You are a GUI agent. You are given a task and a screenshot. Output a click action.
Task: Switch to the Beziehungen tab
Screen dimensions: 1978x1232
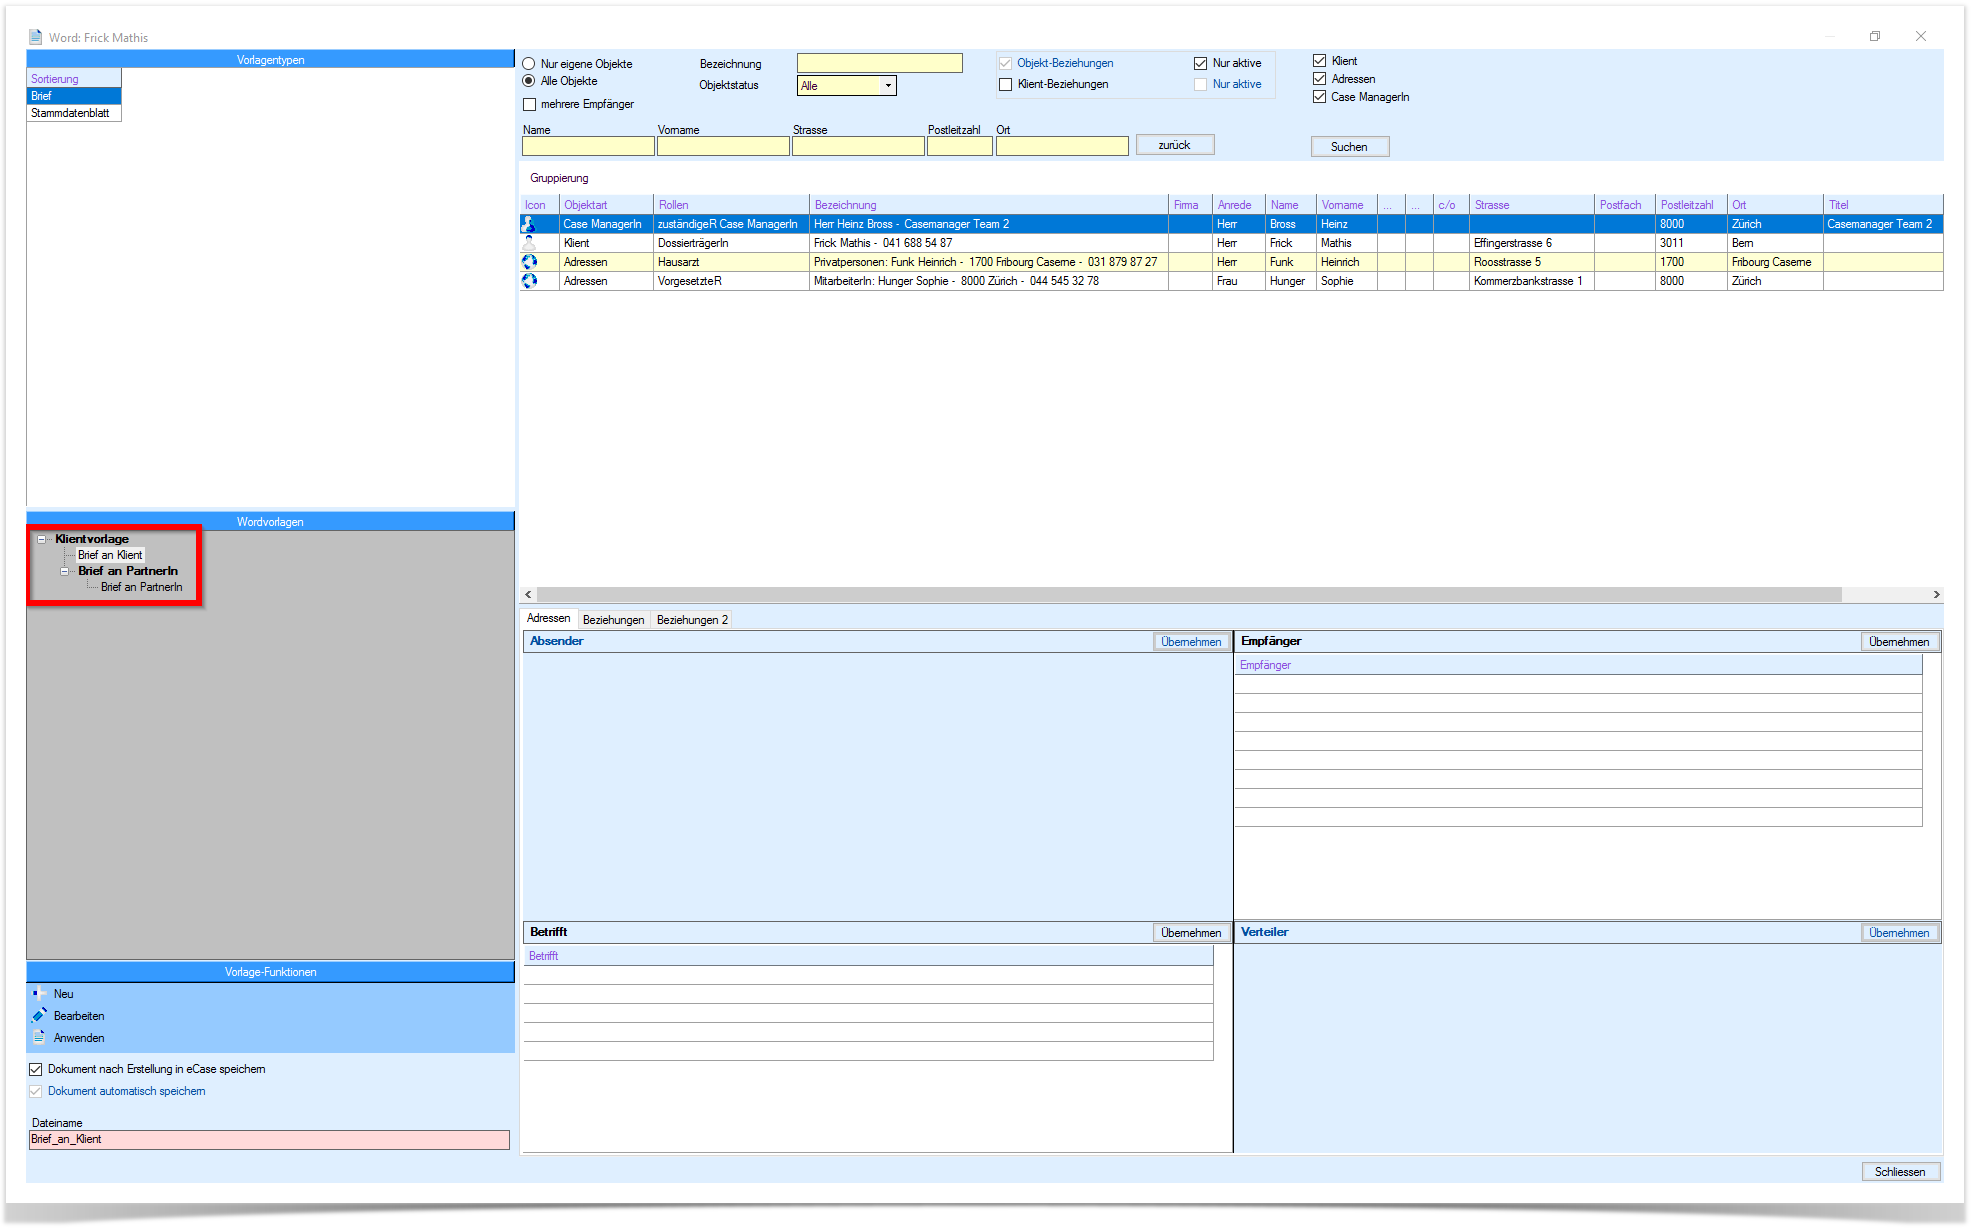613,620
